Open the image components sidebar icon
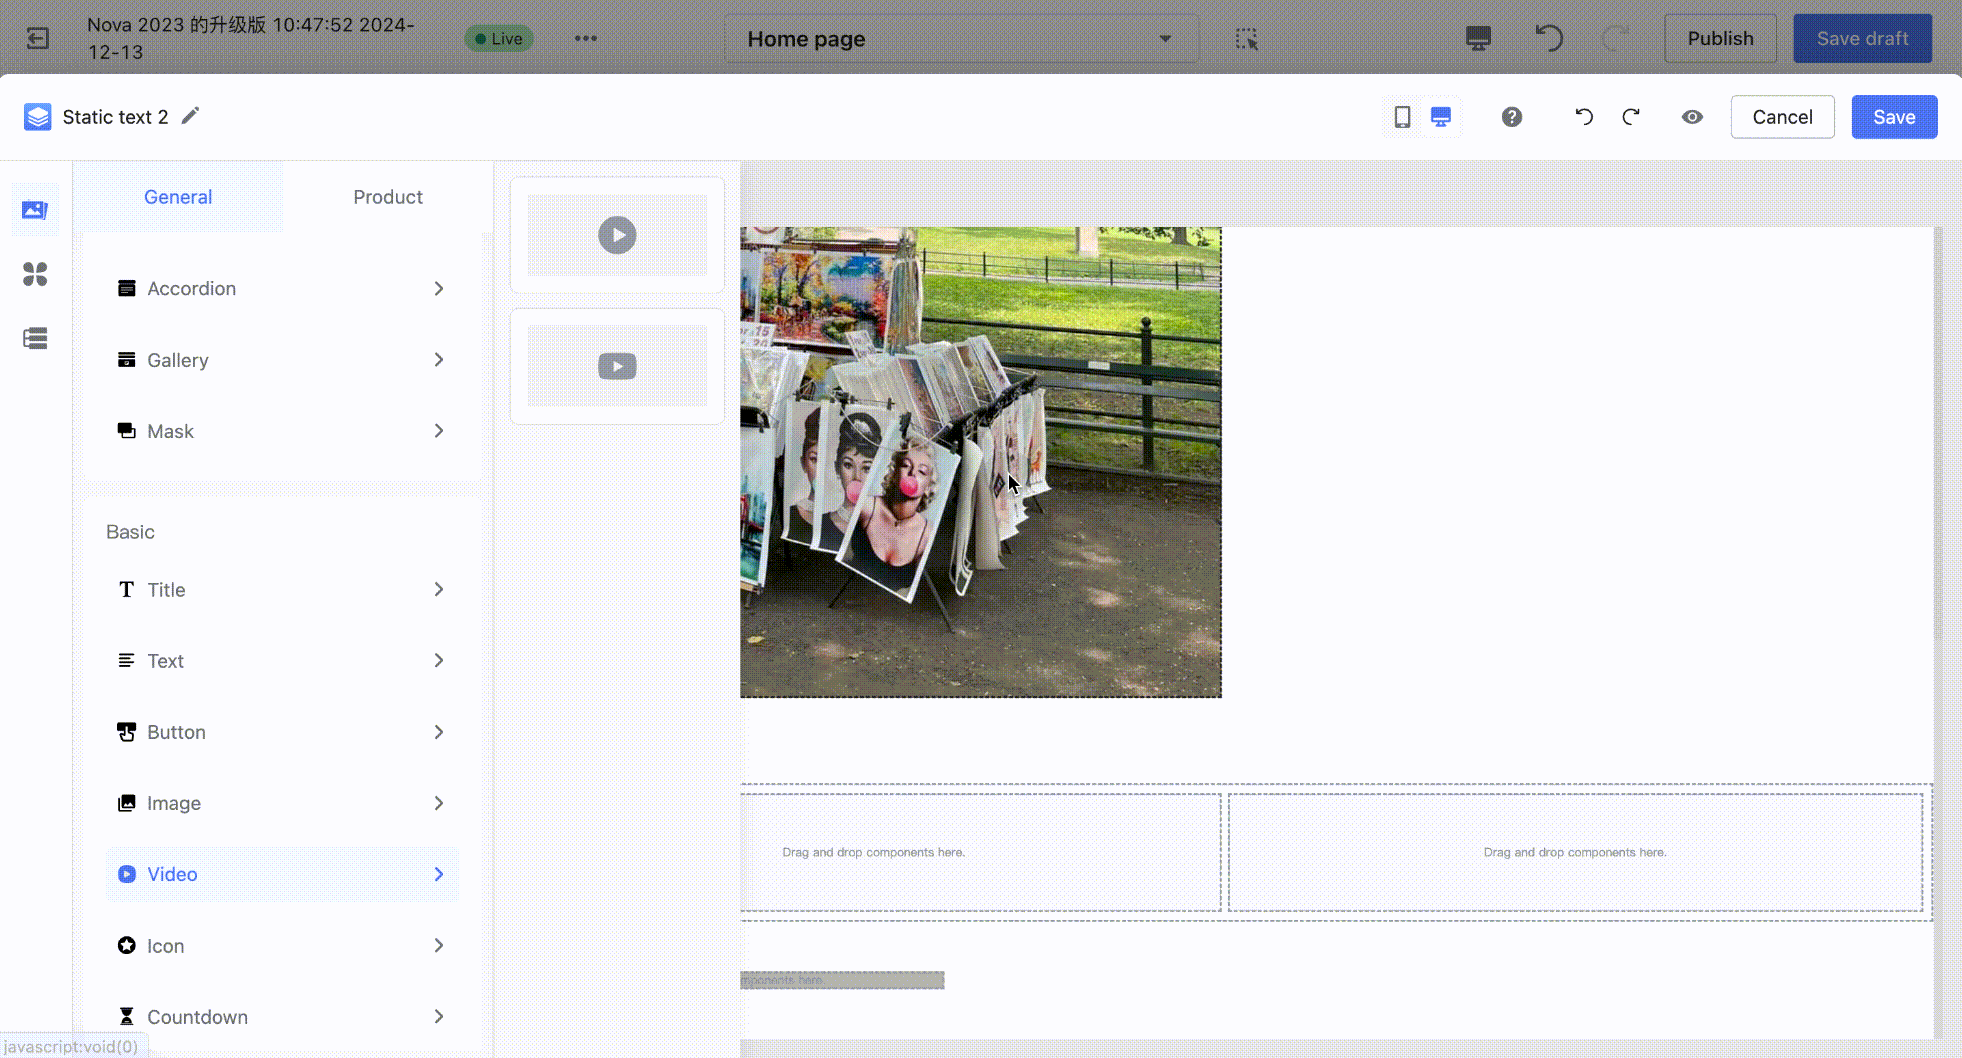 point(35,210)
